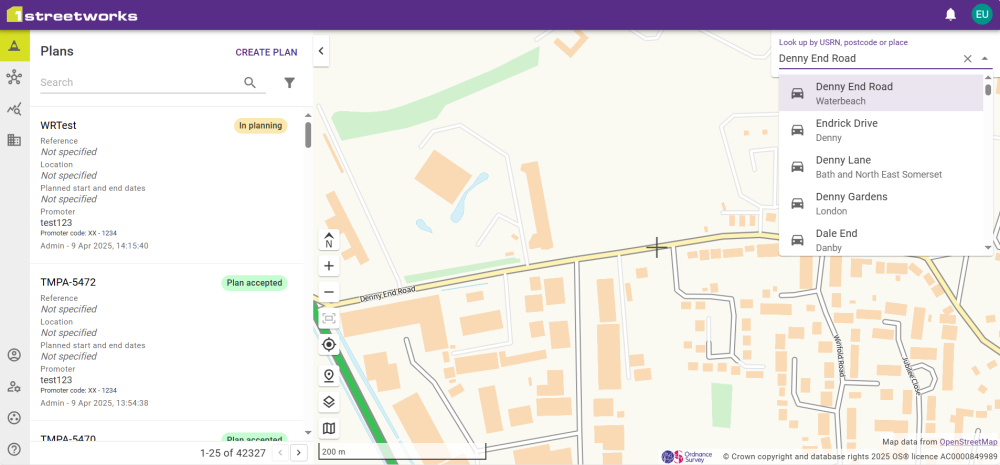
Task: Click 'Admin - 9 Apr 2025, 13:54:38' text
Action: click(94, 403)
